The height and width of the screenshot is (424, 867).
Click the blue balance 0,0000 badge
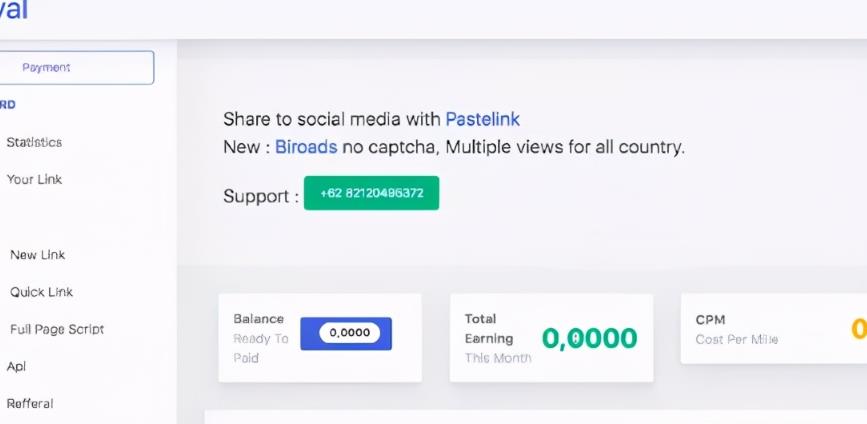coord(346,333)
